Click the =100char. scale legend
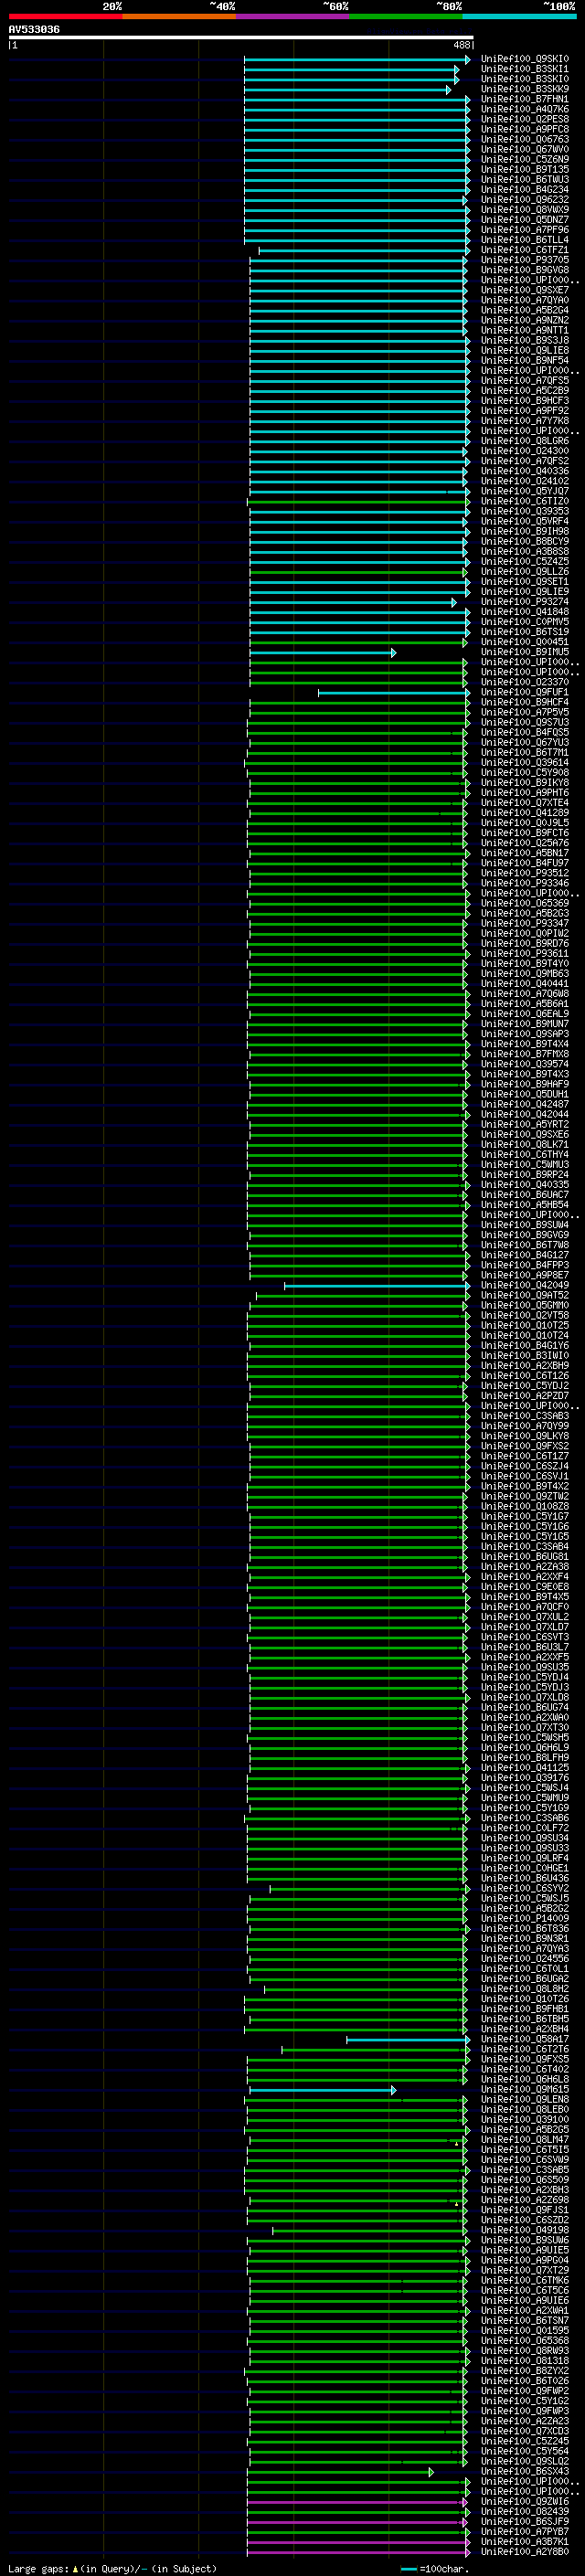The image size is (585, 2576). click(435, 2569)
